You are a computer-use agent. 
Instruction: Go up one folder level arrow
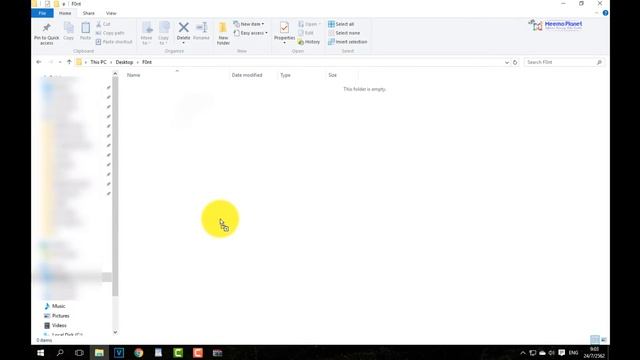(69, 62)
